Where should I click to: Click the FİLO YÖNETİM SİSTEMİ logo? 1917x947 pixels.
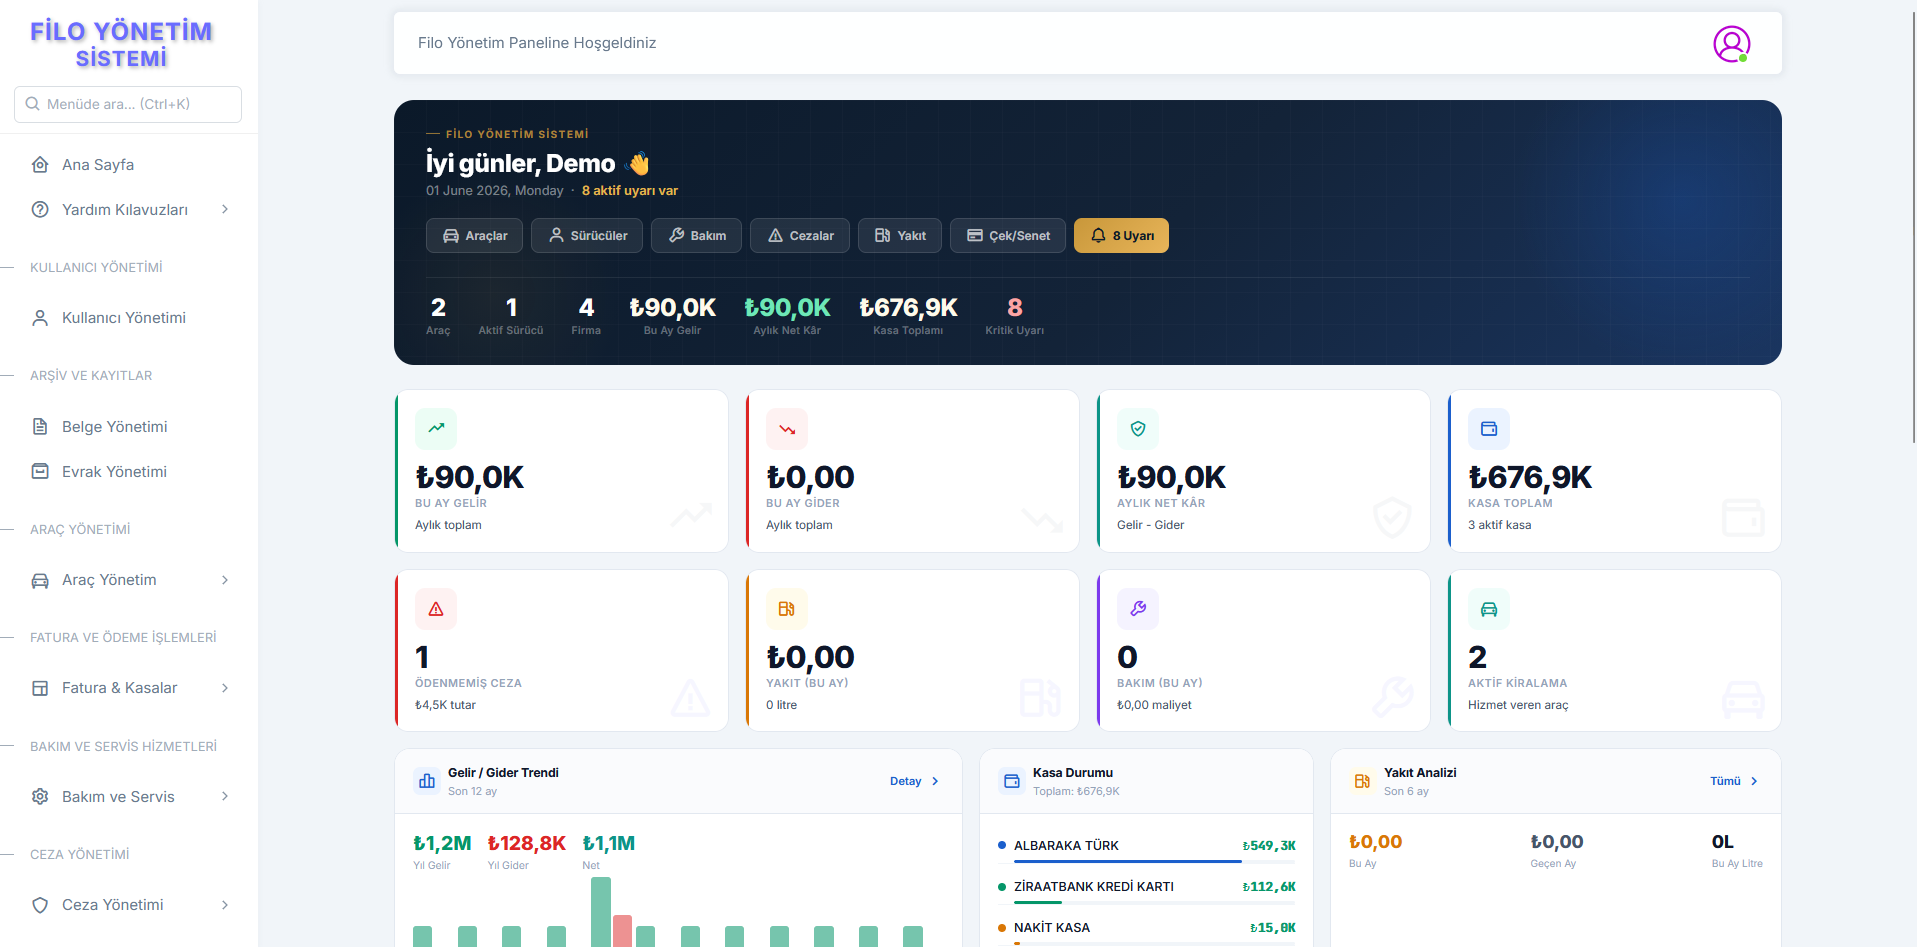(x=121, y=45)
